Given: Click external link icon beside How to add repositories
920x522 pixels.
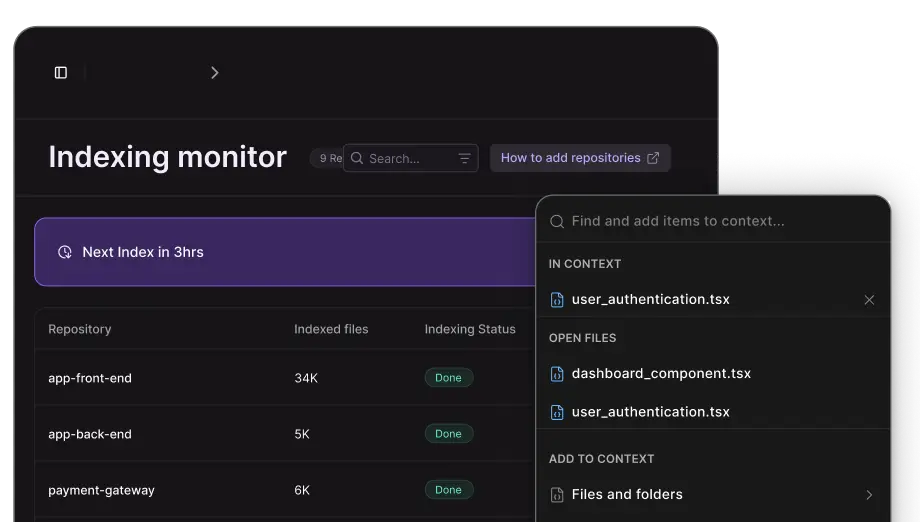Looking at the screenshot, I should tap(654, 158).
